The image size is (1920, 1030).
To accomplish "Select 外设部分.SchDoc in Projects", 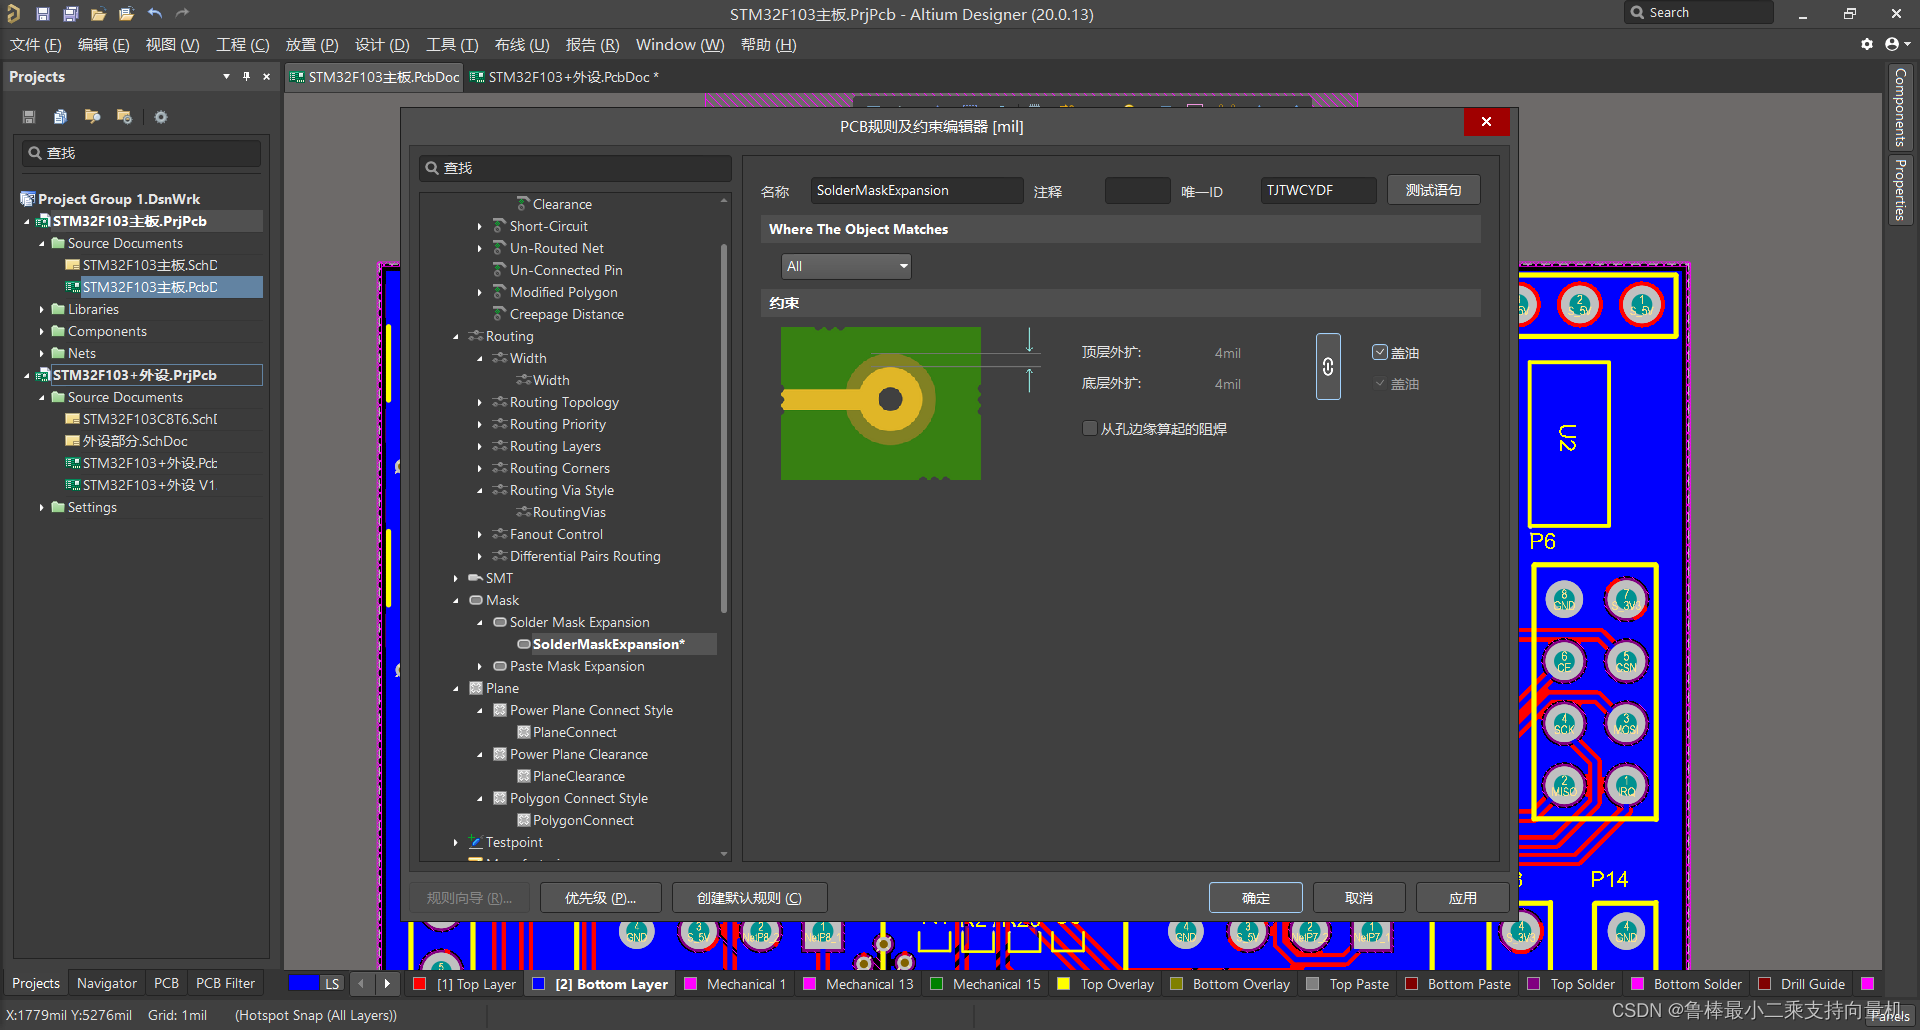I will coord(135,442).
